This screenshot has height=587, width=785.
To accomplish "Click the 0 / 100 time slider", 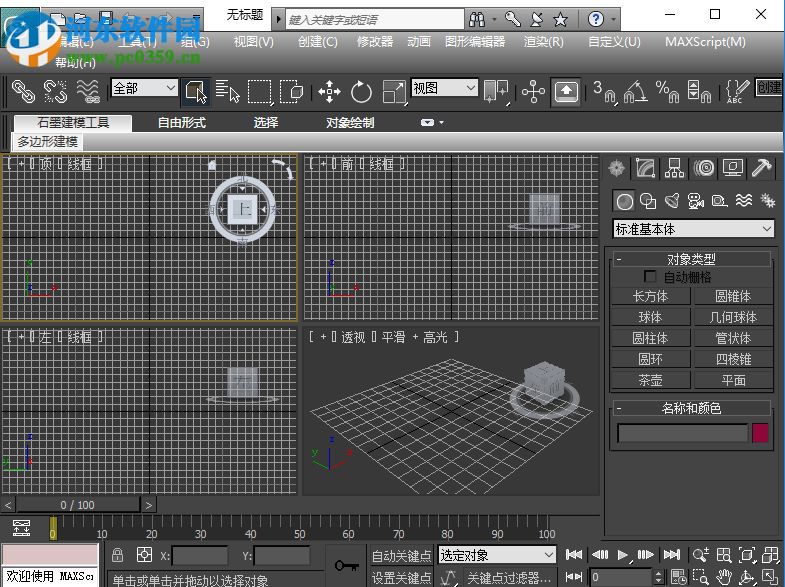I will [78, 505].
